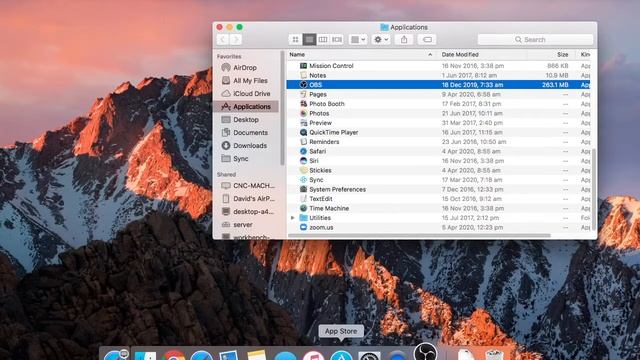Open Documents in the sidebar
The height and width of the screenshot is (360, 640).
(250, 133)
